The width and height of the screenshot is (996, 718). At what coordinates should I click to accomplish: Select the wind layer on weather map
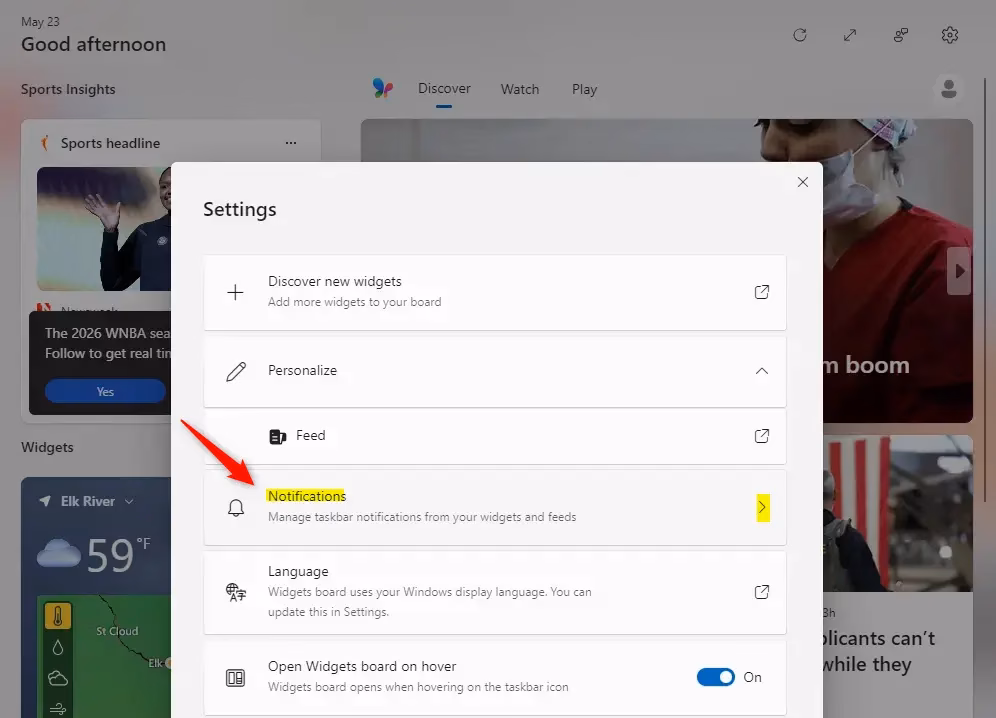(58, 708)
